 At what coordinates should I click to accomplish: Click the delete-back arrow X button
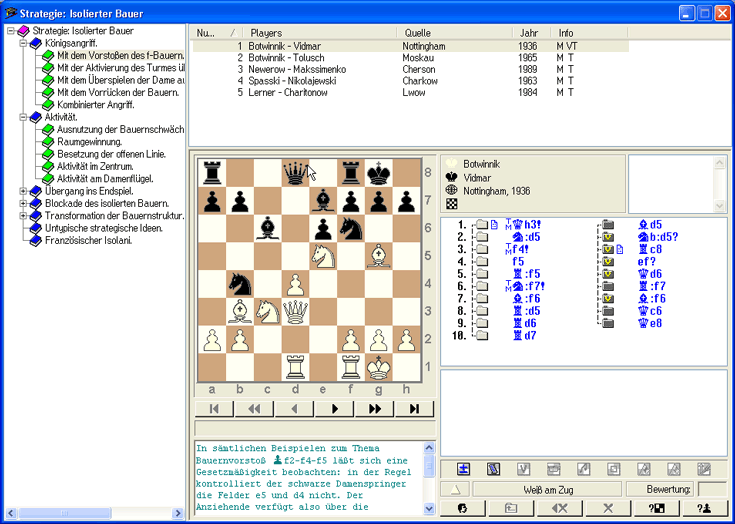click(x=559, y=508)
